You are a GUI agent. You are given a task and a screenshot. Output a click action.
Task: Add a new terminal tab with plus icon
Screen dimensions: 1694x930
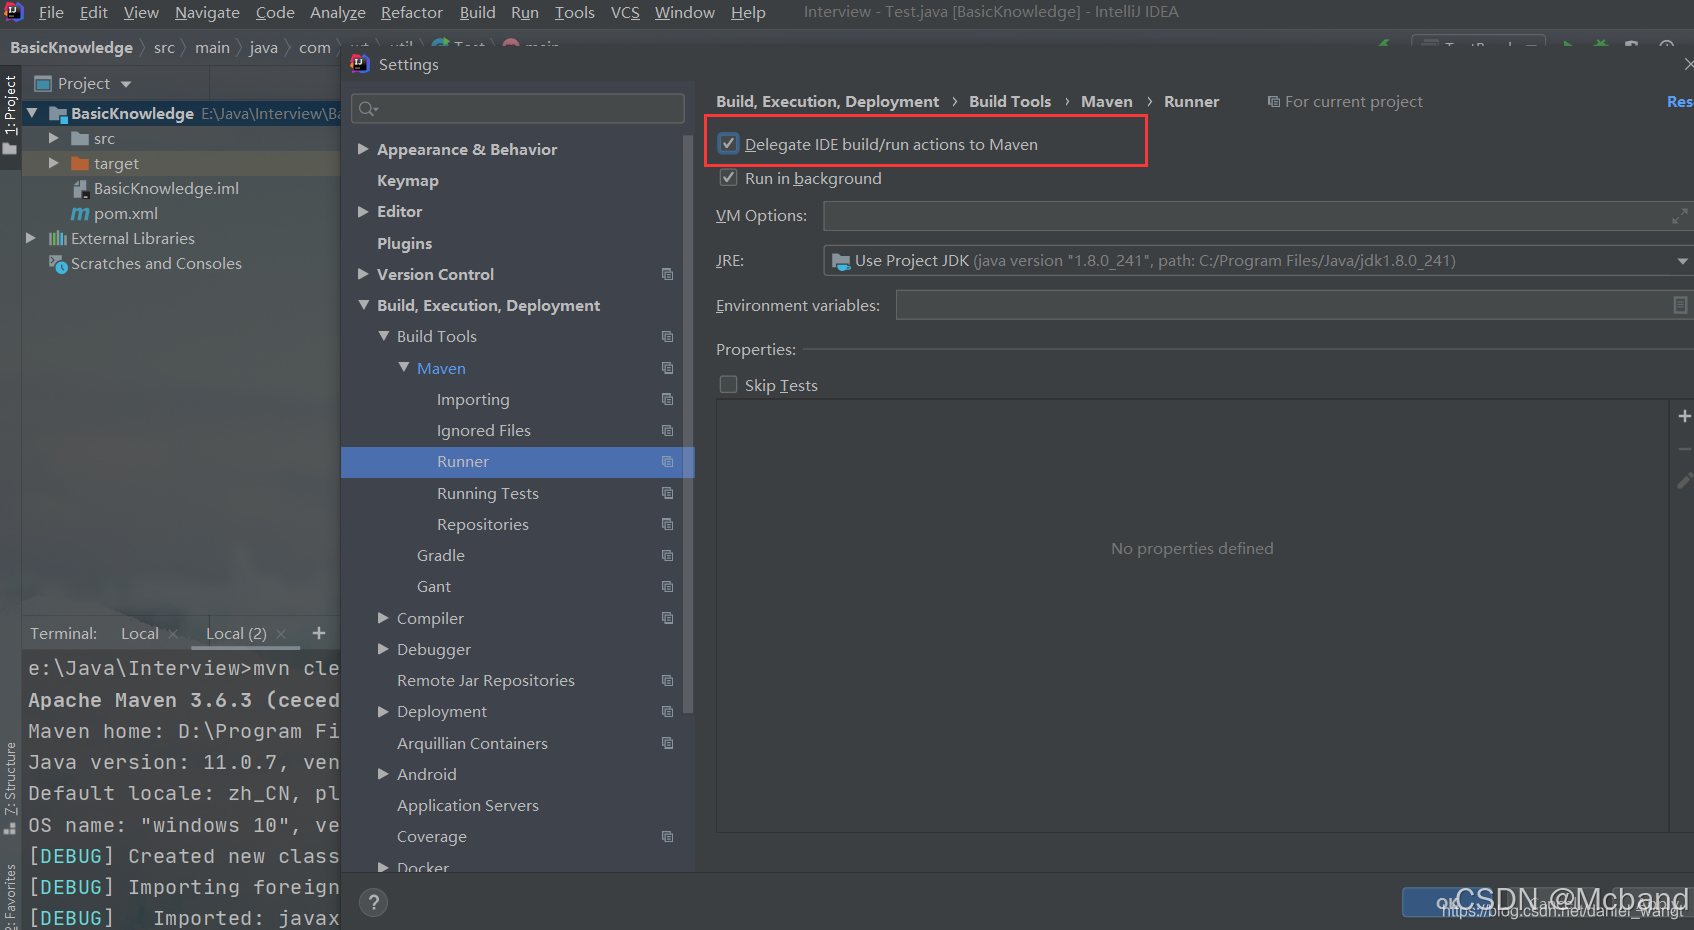[319, 633]
